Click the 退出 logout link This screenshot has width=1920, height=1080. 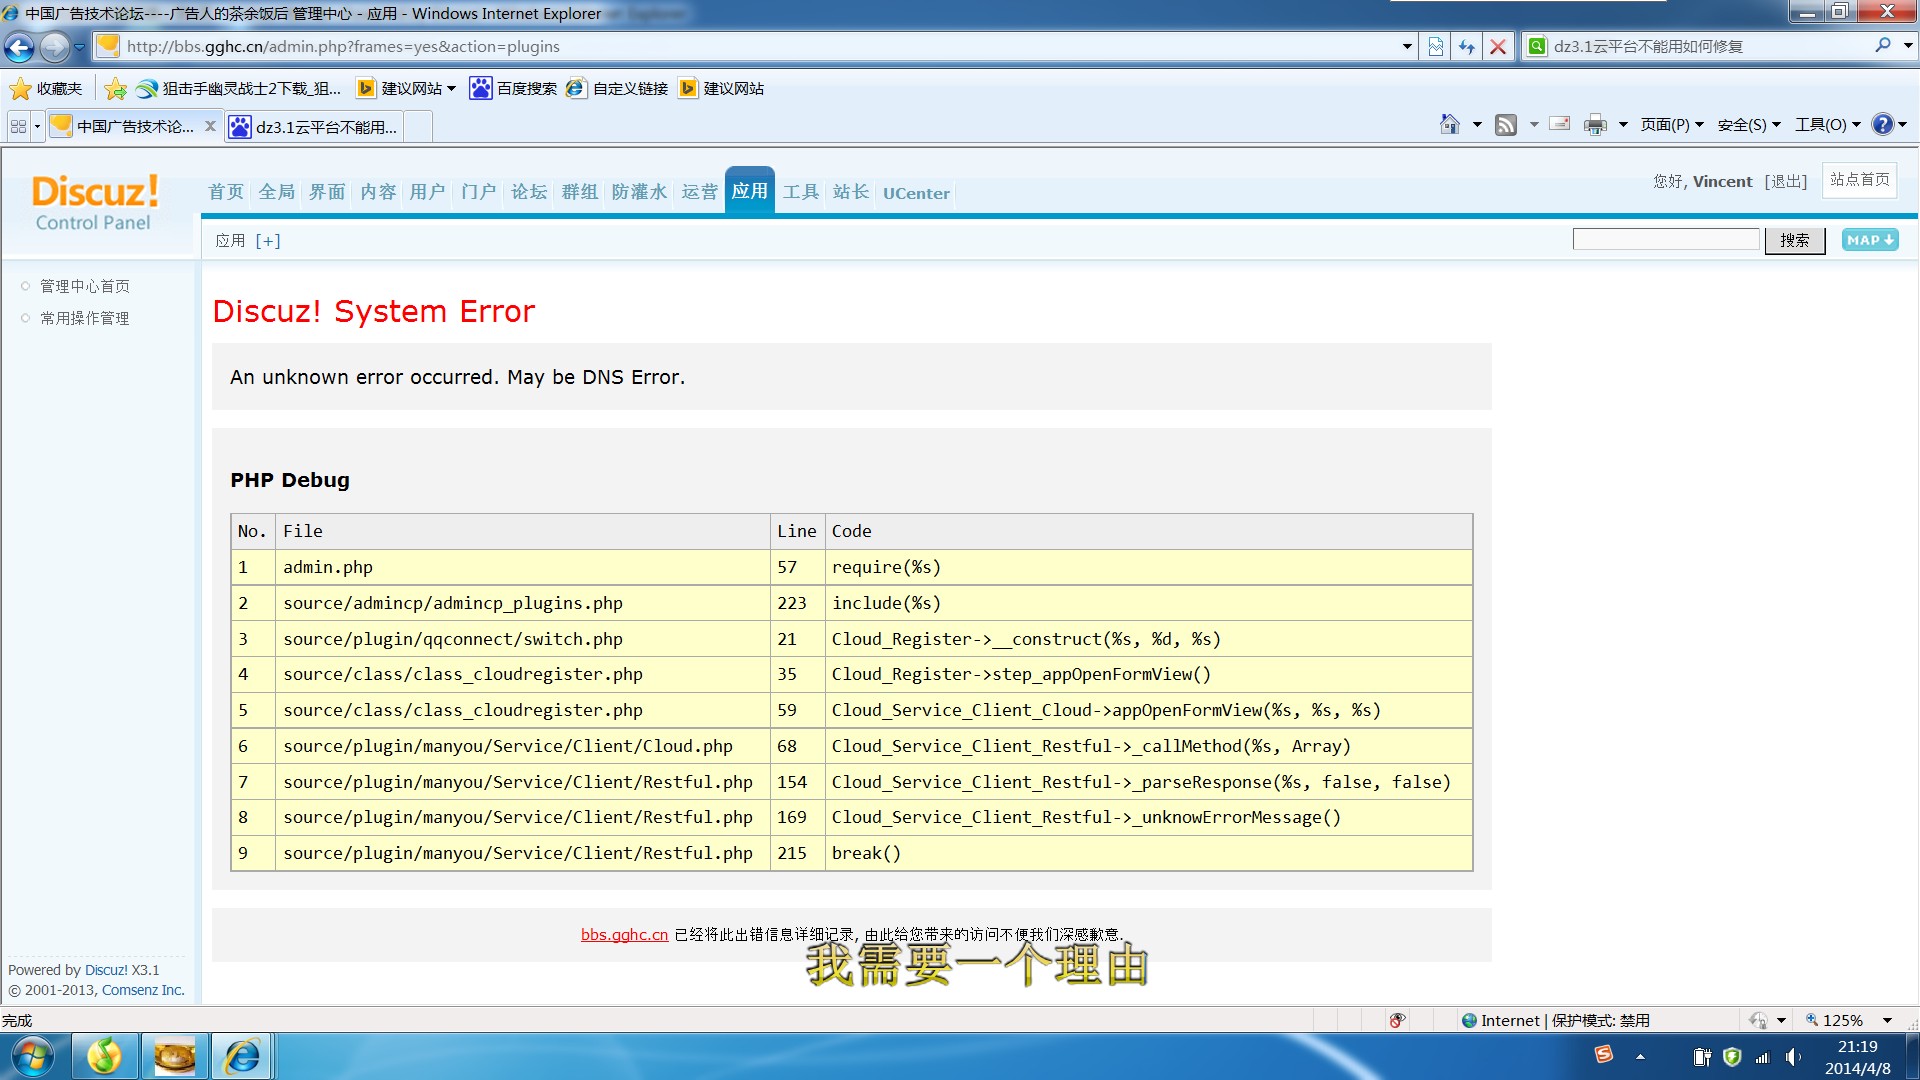(x=1786, y=181)
